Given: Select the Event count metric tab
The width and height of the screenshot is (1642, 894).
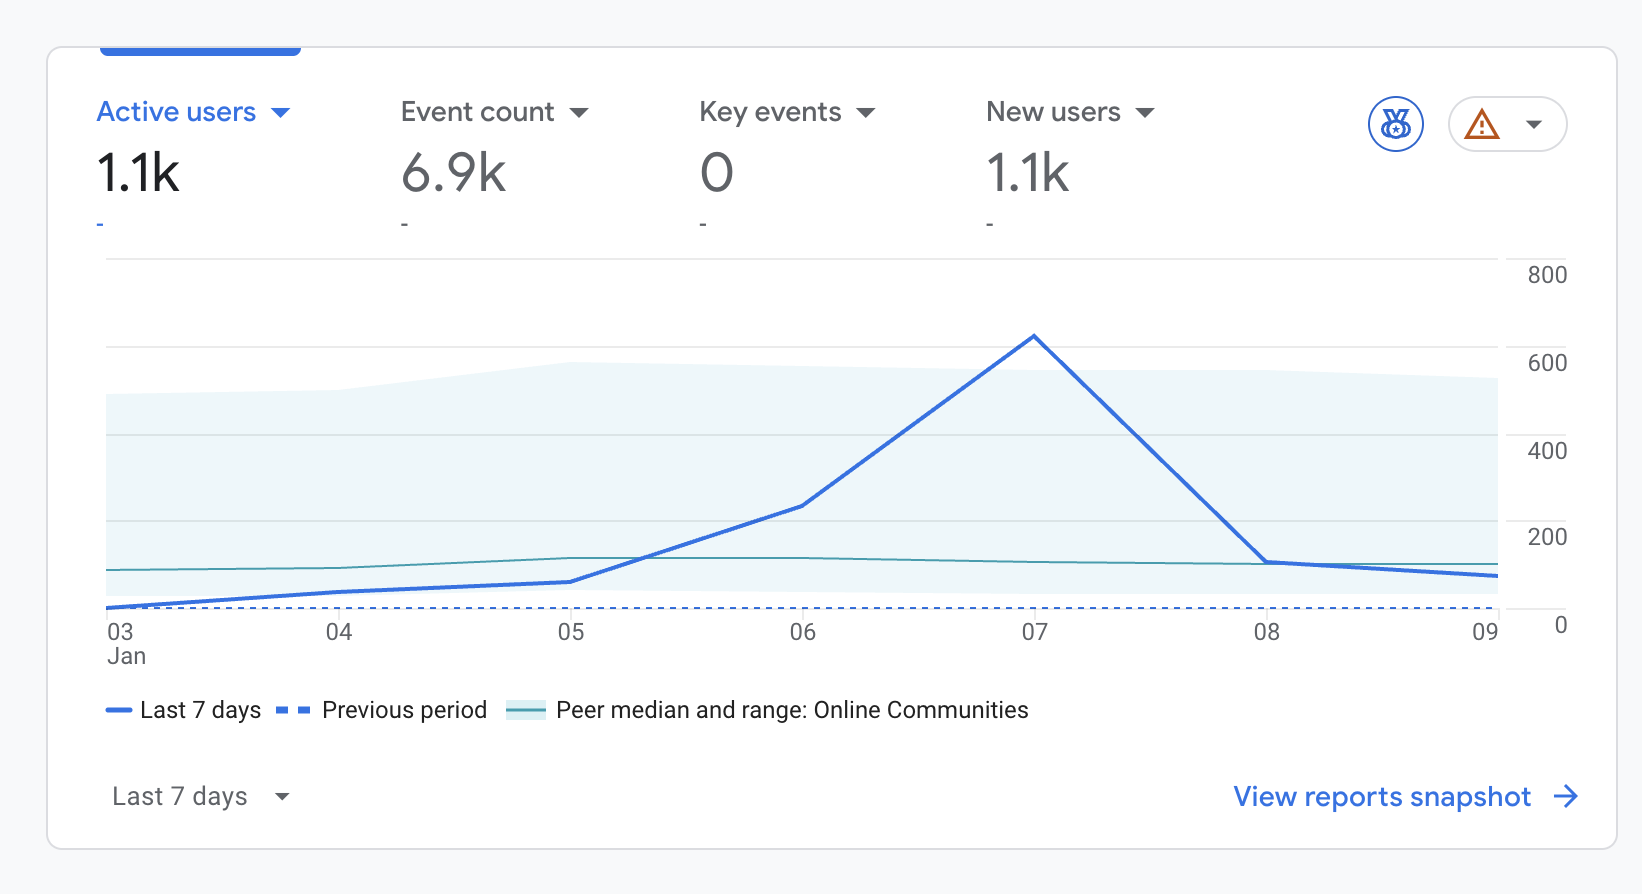Looking at the screenshot, I should pos(478,112).
